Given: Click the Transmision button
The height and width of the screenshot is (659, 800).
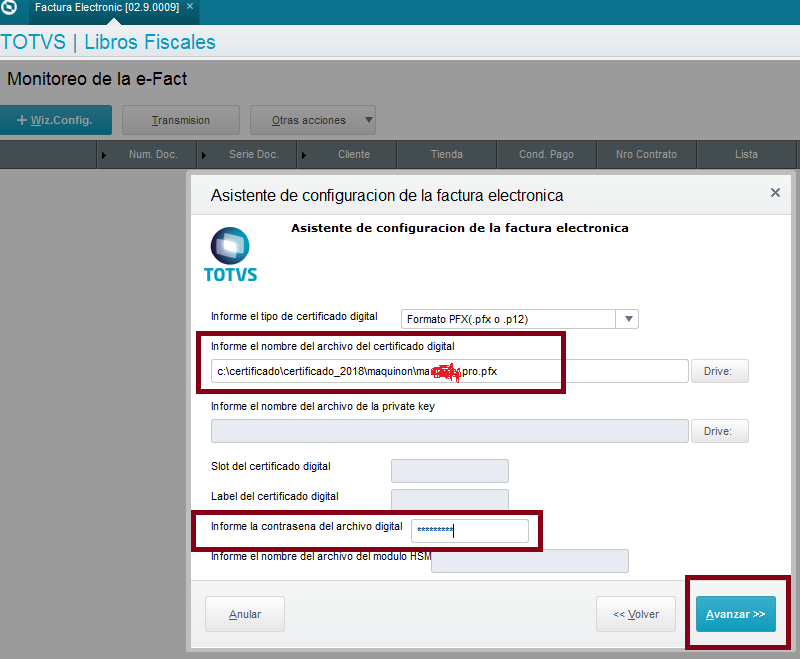Looking at the screenshot, I should coord(181,120).
